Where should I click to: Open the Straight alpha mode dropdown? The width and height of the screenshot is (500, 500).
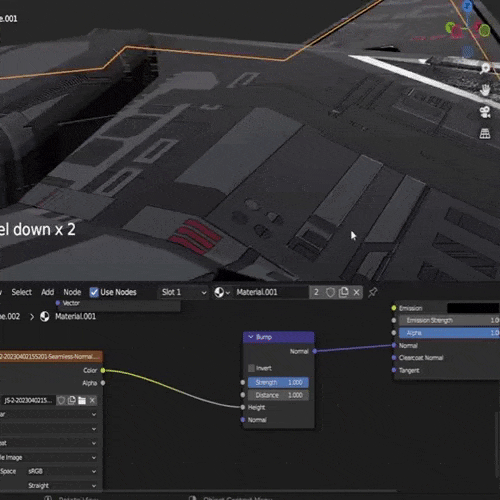click(x=62, y=485)
